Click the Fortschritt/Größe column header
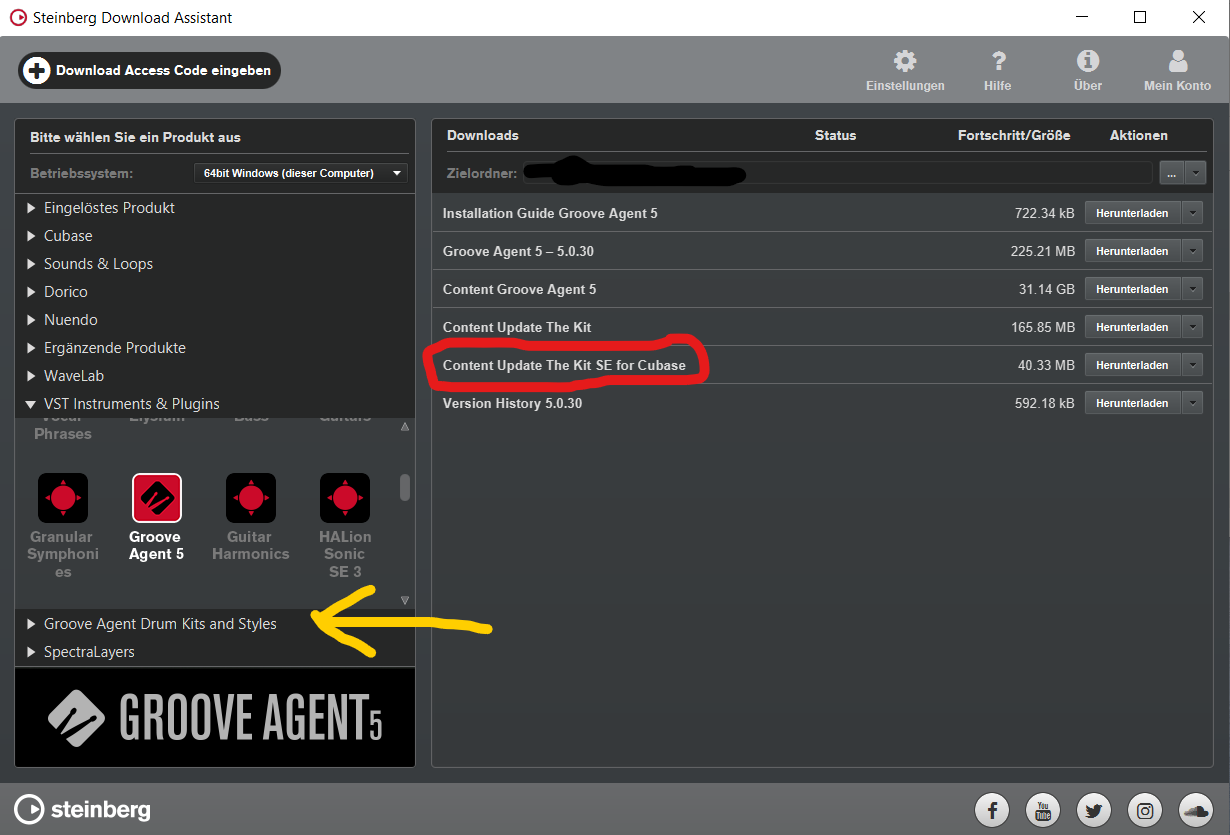Image resolution: width=1230 pixels, height=835 pixels. click(1014, 135)
